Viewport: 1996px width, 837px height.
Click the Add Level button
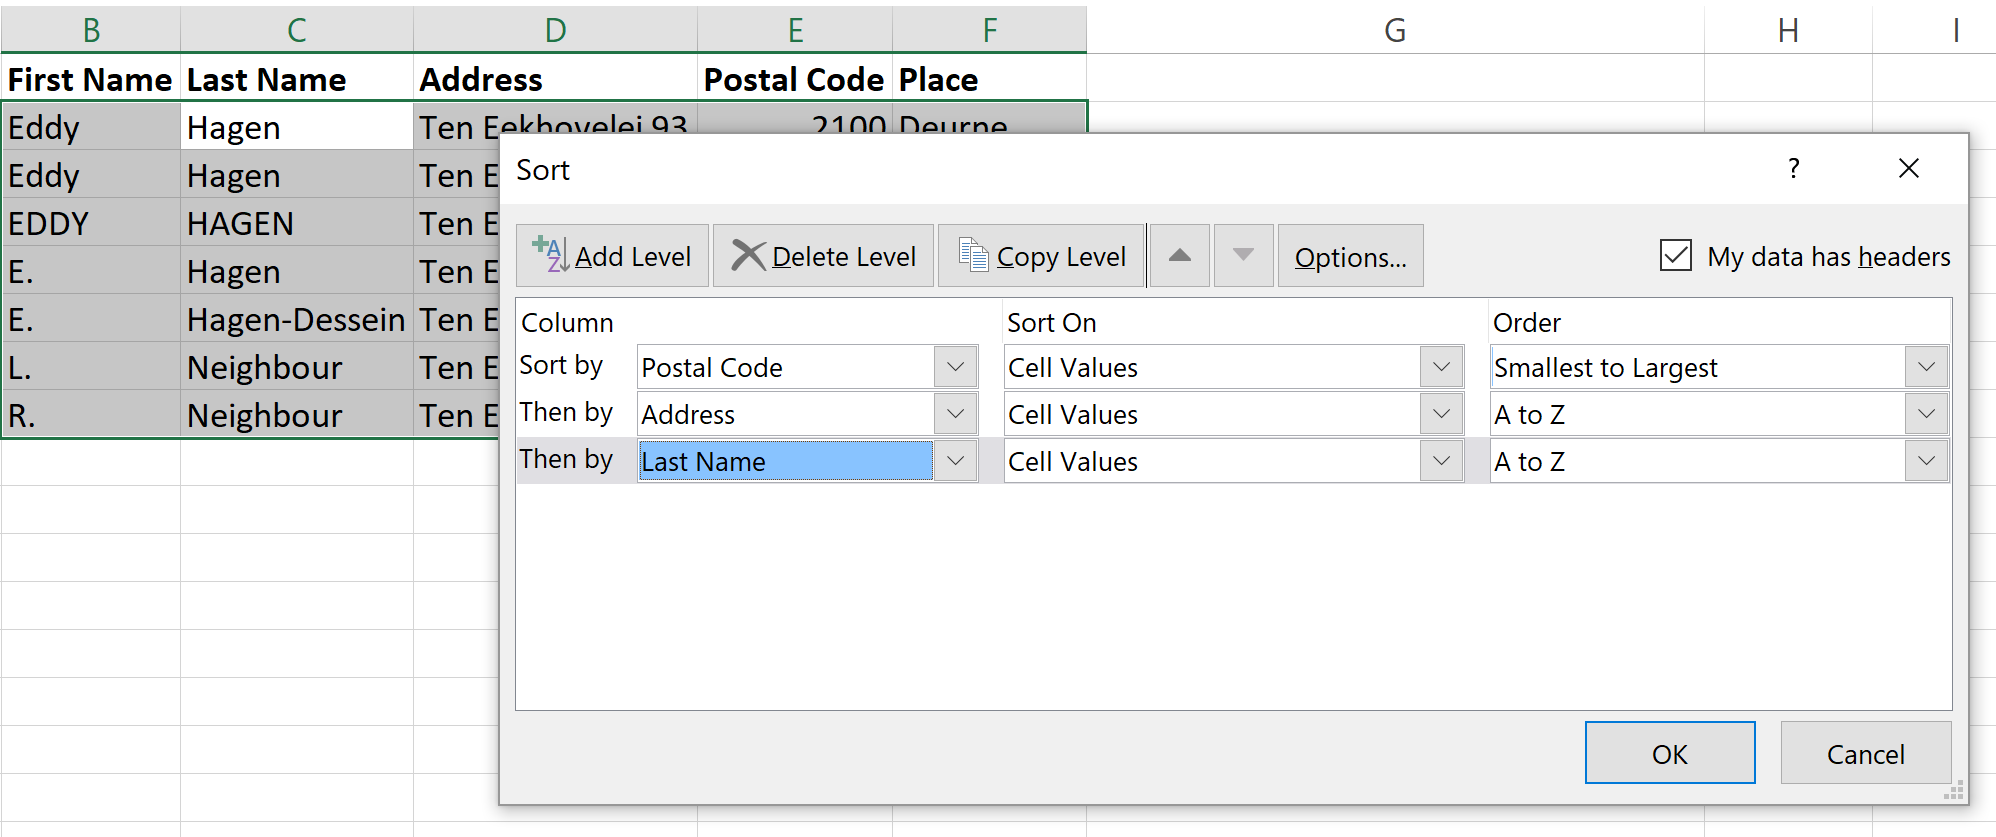612,256
